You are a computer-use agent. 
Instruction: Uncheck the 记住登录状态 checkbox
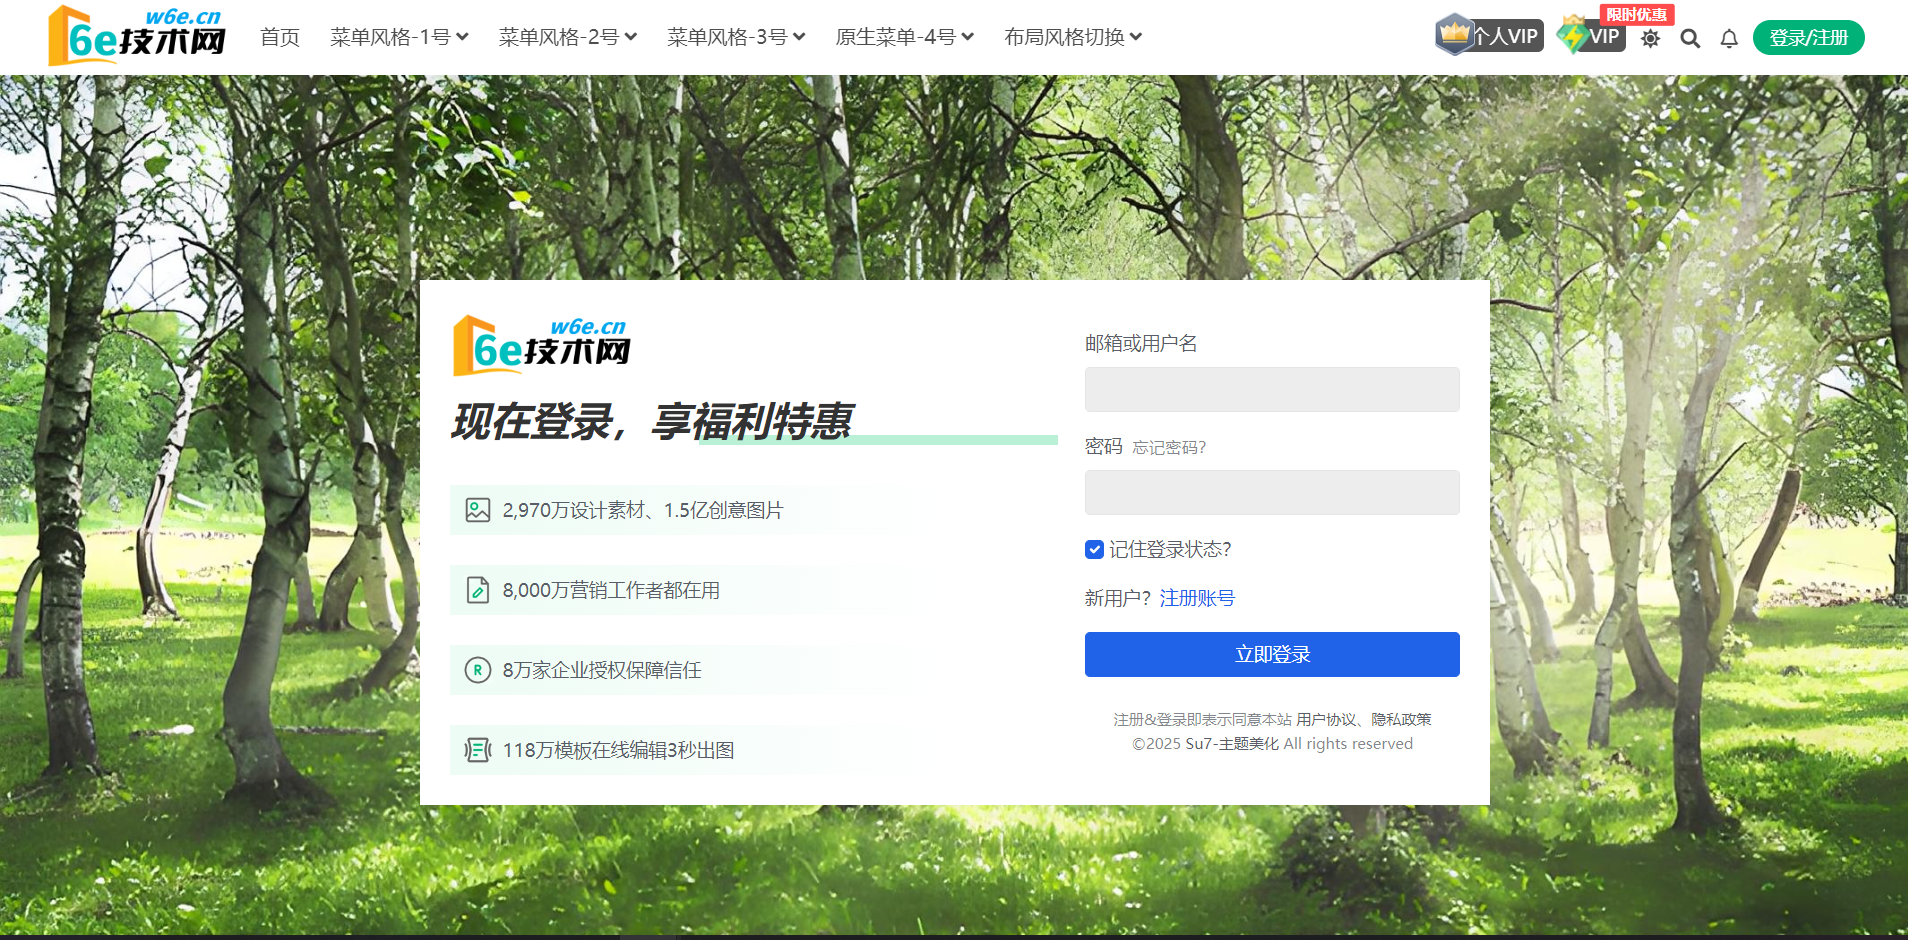(1094, 549)
